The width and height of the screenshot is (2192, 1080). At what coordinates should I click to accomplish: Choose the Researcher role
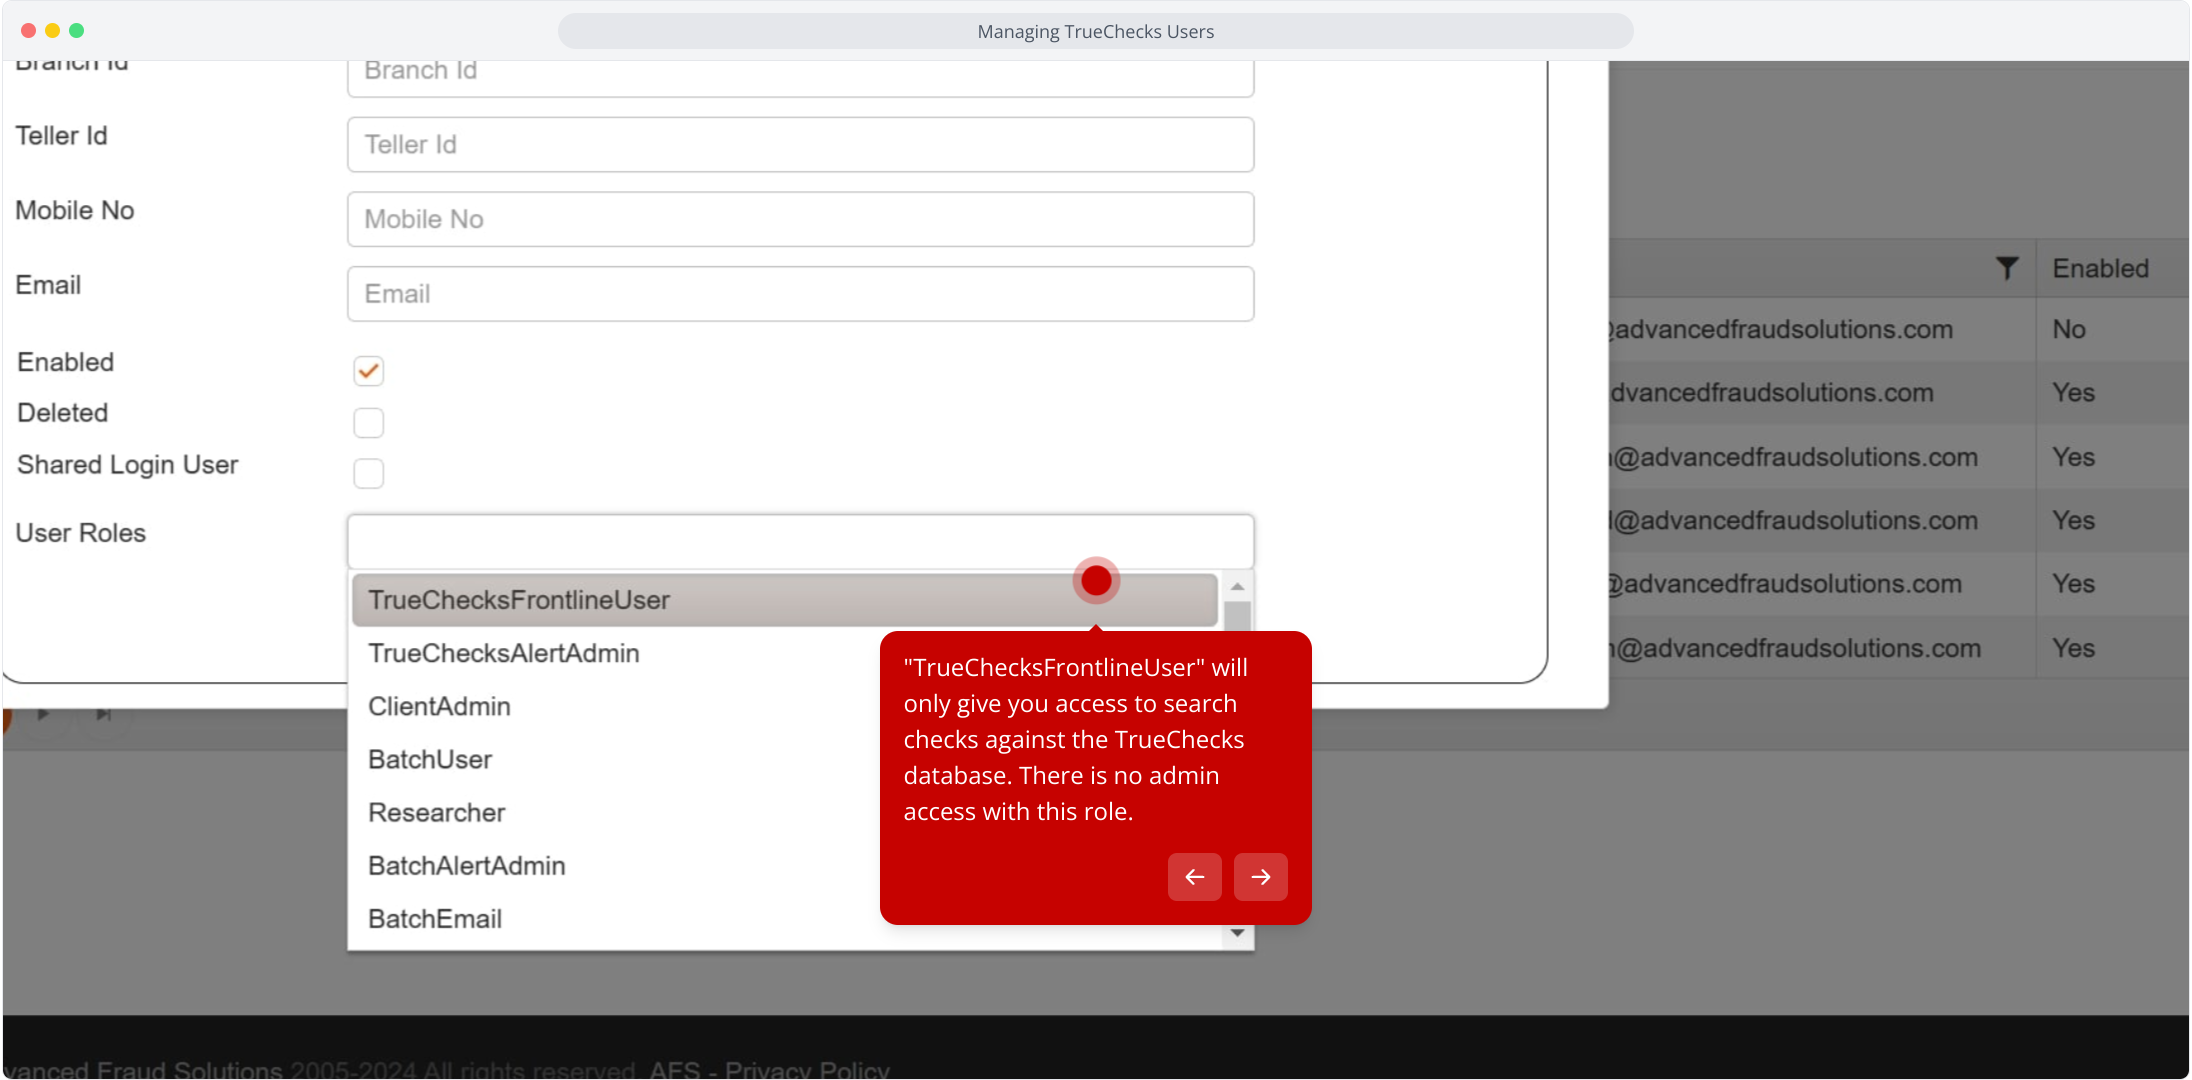(436, 812)
